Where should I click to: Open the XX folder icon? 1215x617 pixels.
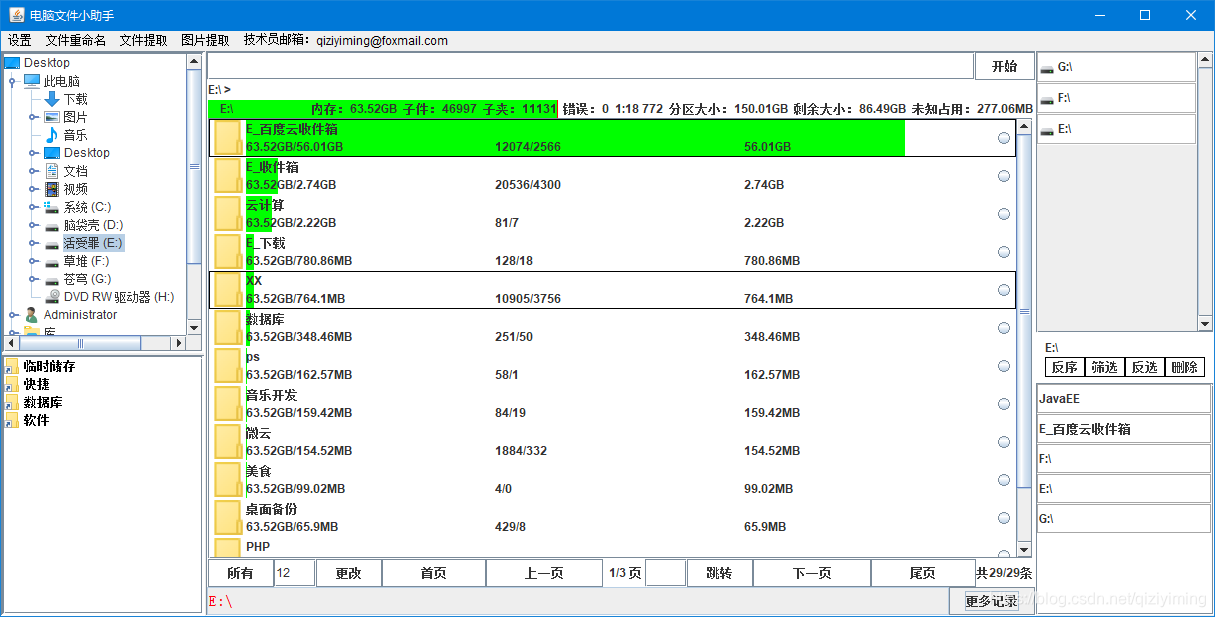tap(228, 290)
